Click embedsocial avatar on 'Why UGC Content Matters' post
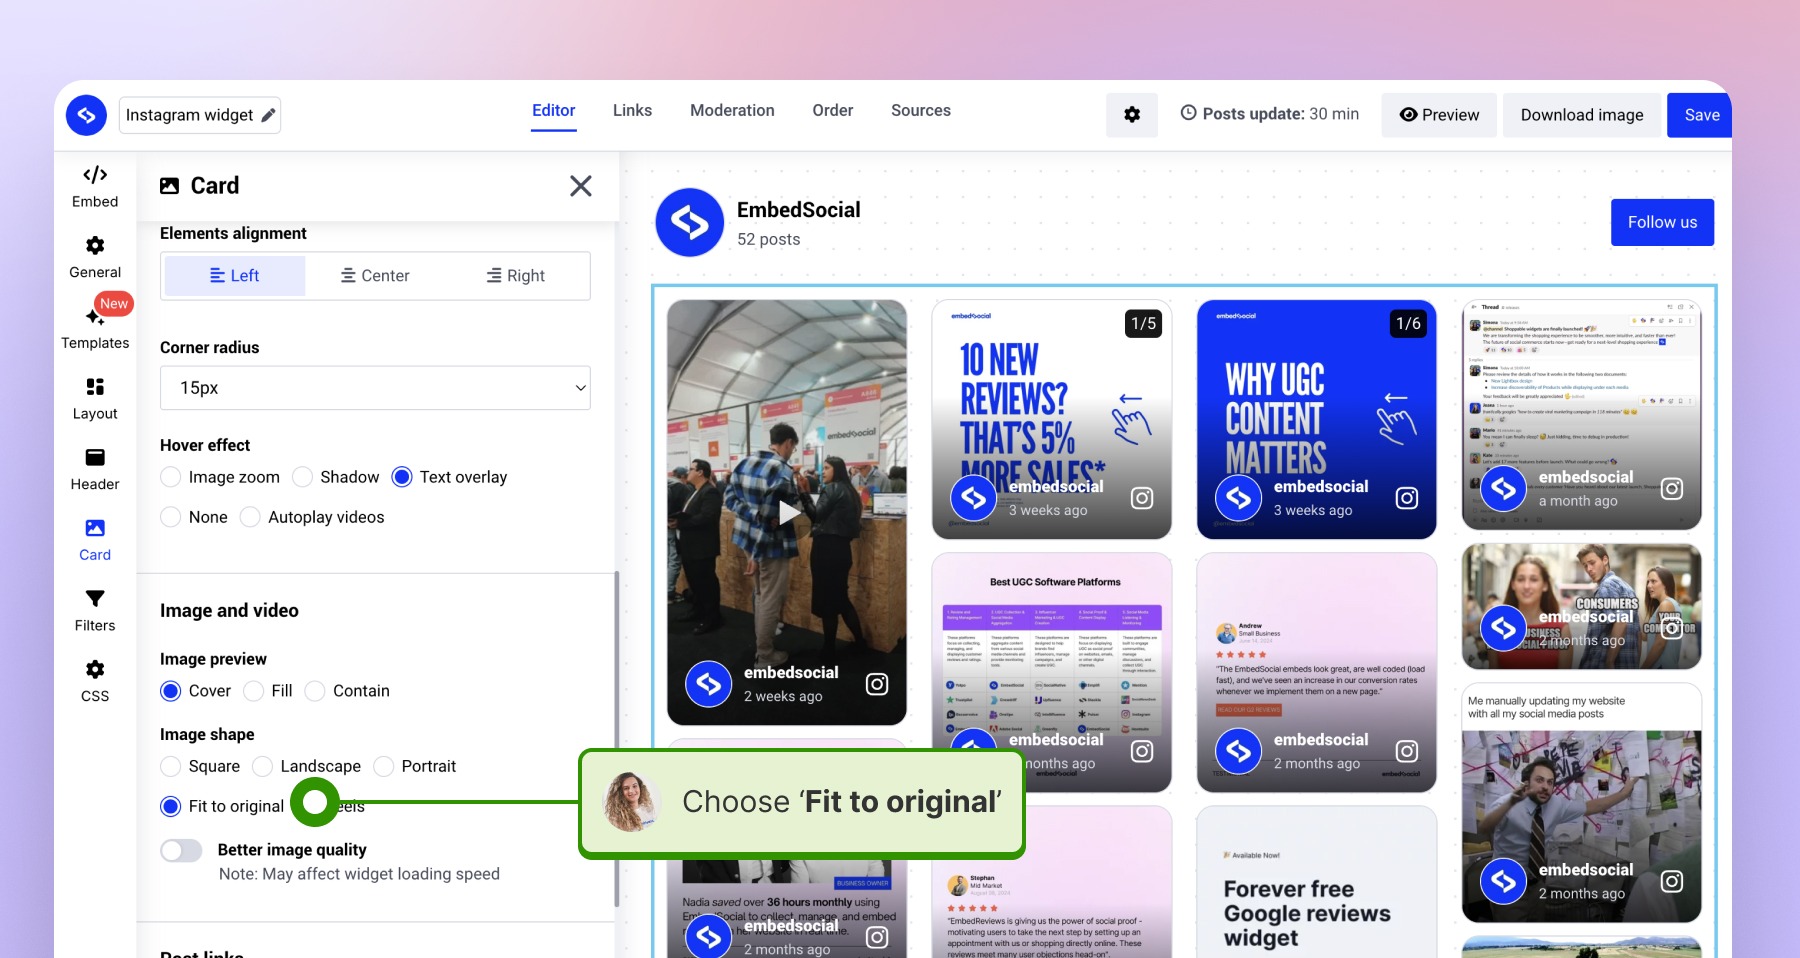 click(1239, 498)
